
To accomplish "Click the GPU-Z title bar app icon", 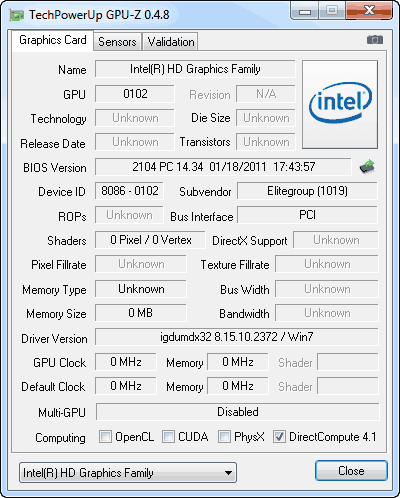I will (x=17, y=15).
